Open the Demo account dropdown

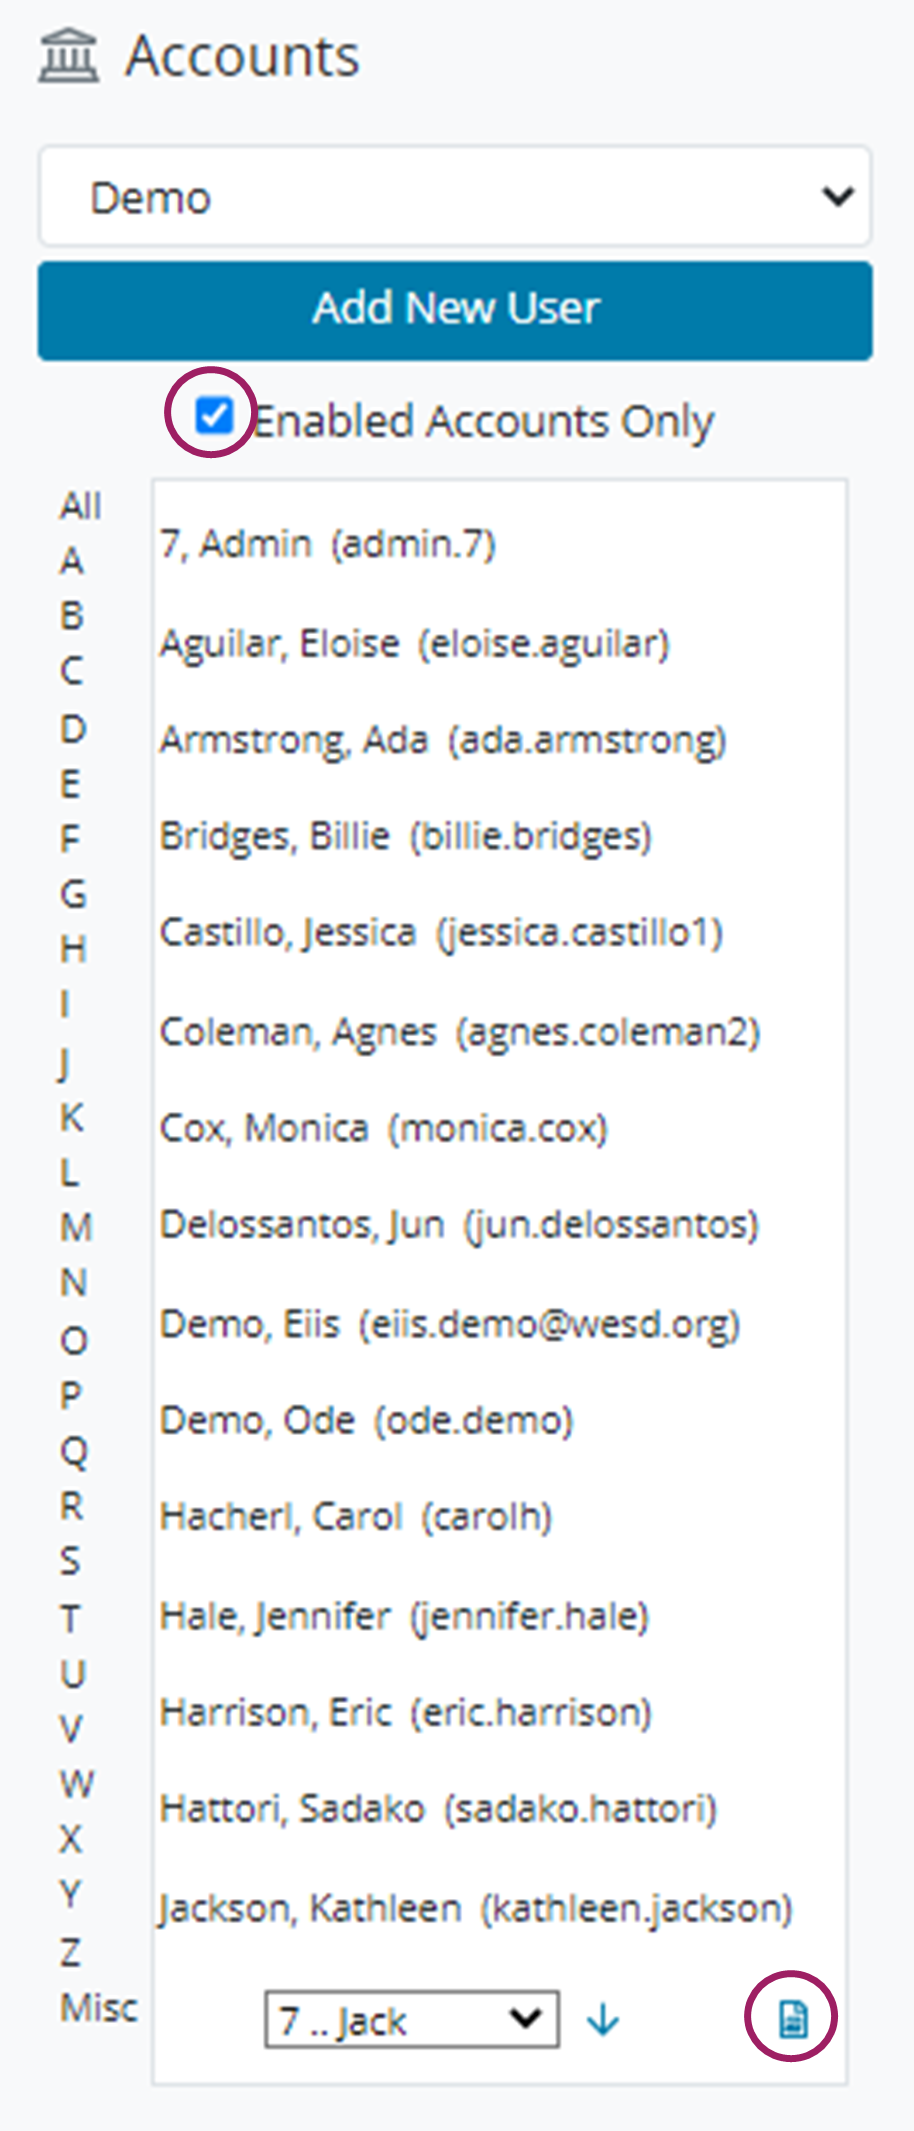click(x=455, y=196)
